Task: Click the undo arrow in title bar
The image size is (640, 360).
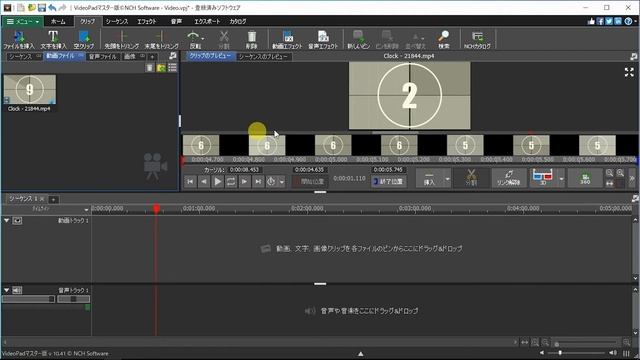Action: [52, 7]
